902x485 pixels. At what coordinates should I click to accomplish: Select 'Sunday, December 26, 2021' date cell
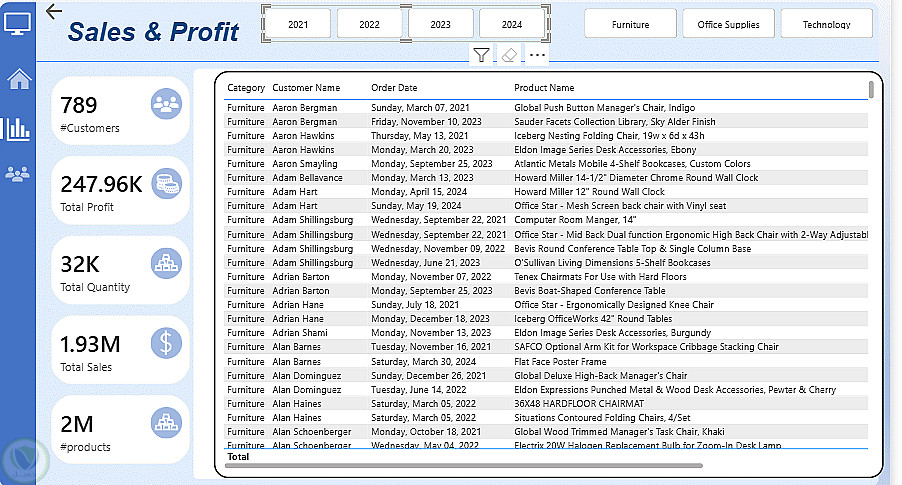click(x=429, y=376)
